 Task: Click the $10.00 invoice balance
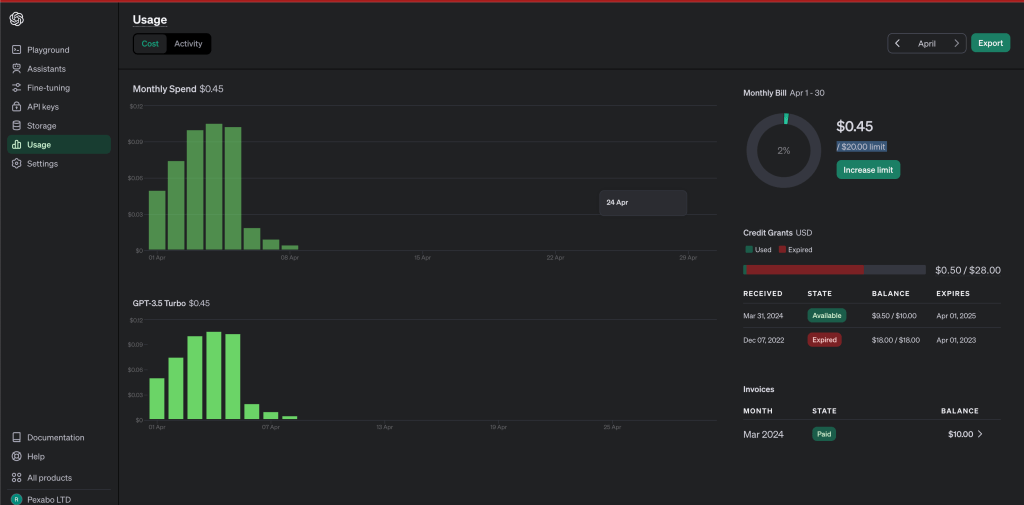pyautogui.click(x=961, y=434)
